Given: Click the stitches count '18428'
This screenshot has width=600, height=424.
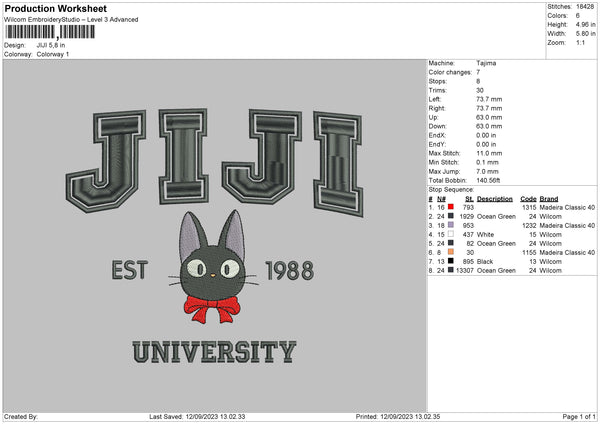Looking at the screenshot, I should 585,7.
